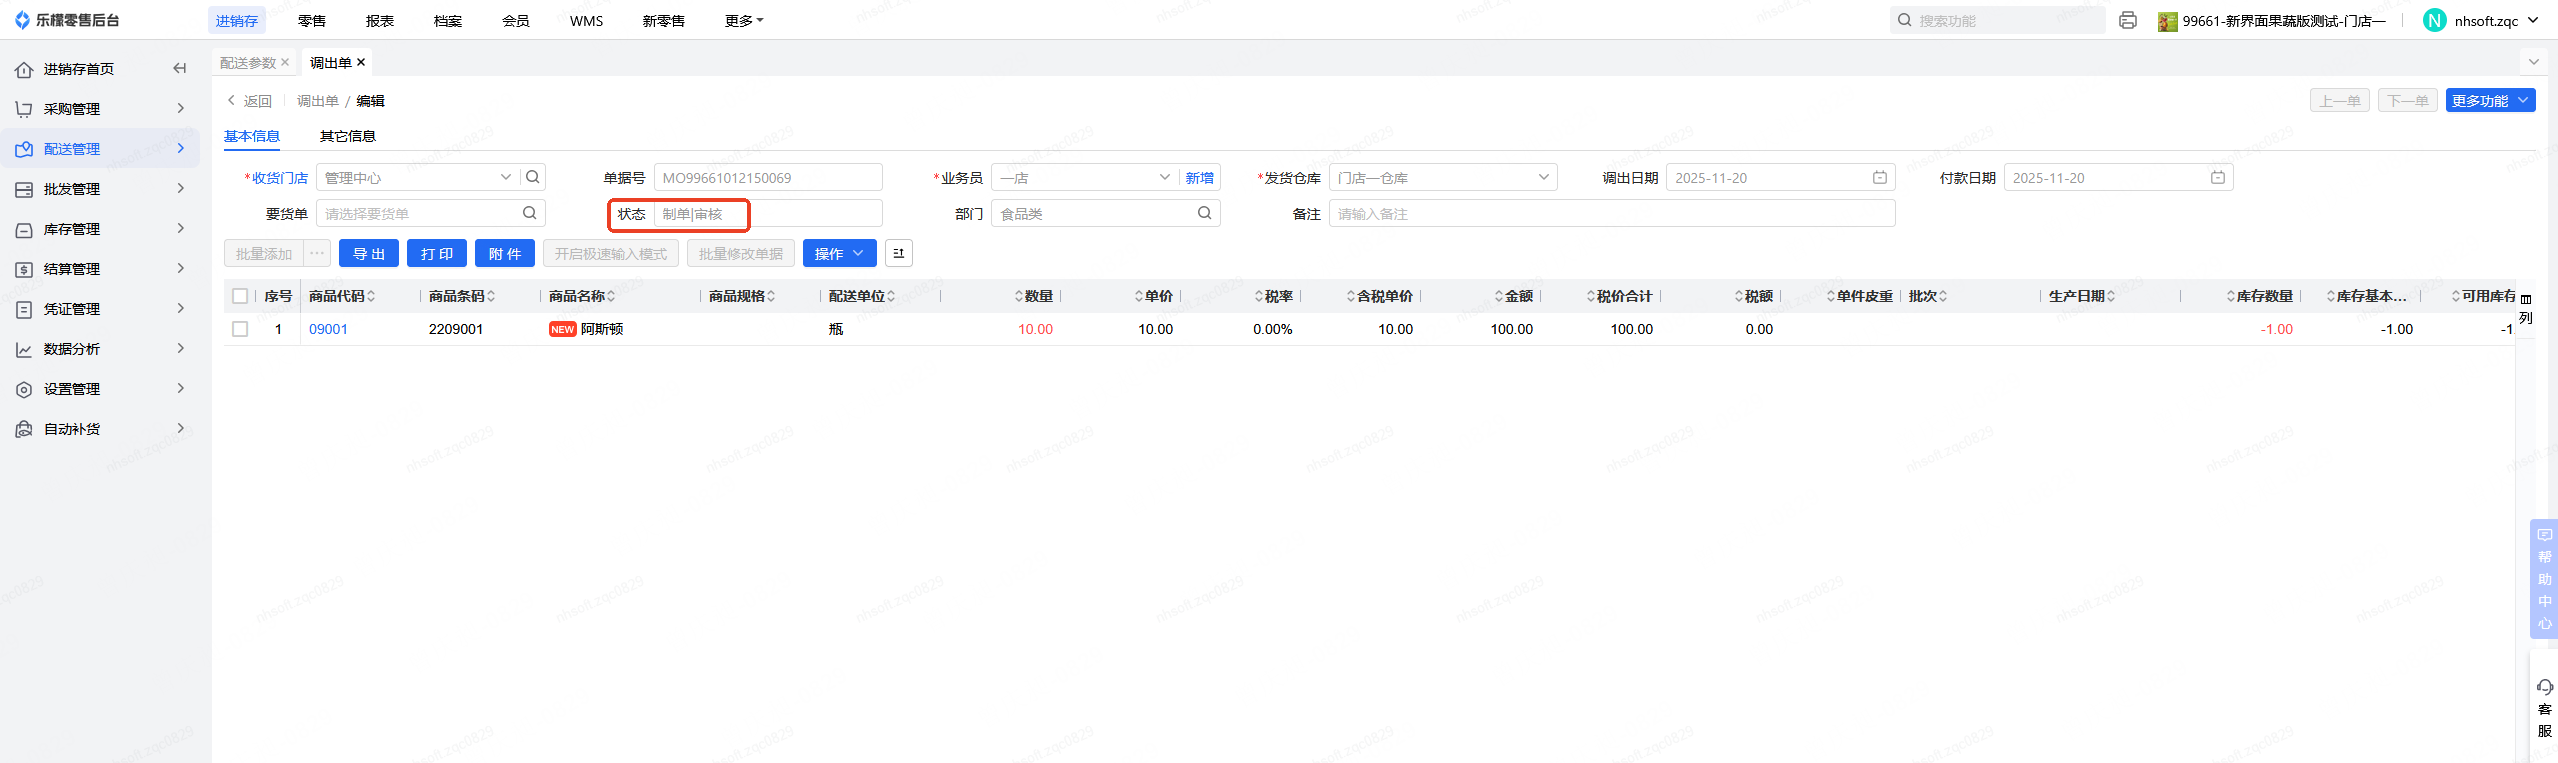Screen dimensions: 2558x763
Task: Switch to the 配送参数 page tab
Action: pos(248,62)
